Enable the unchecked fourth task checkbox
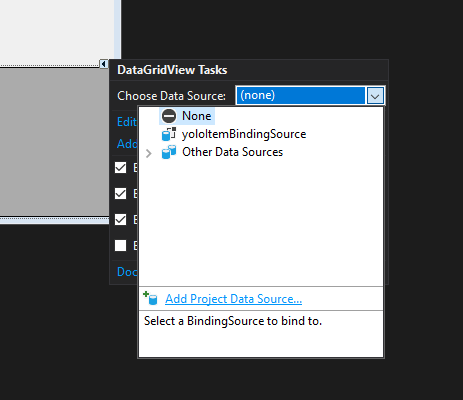463x400 pixels. click(120, 245)
